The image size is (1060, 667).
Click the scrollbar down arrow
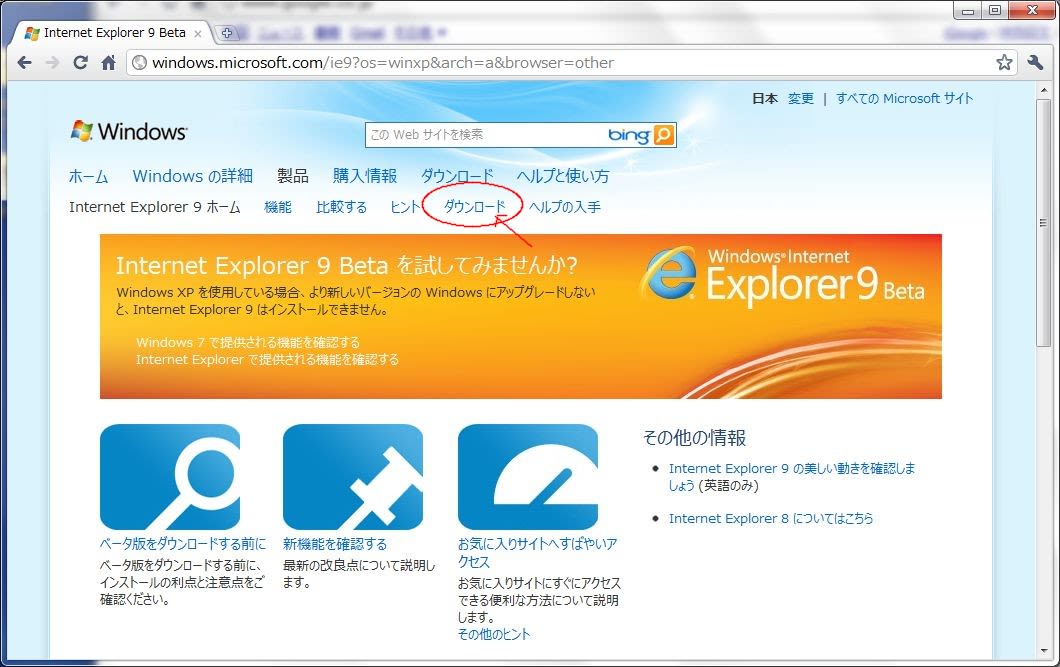1044,650
